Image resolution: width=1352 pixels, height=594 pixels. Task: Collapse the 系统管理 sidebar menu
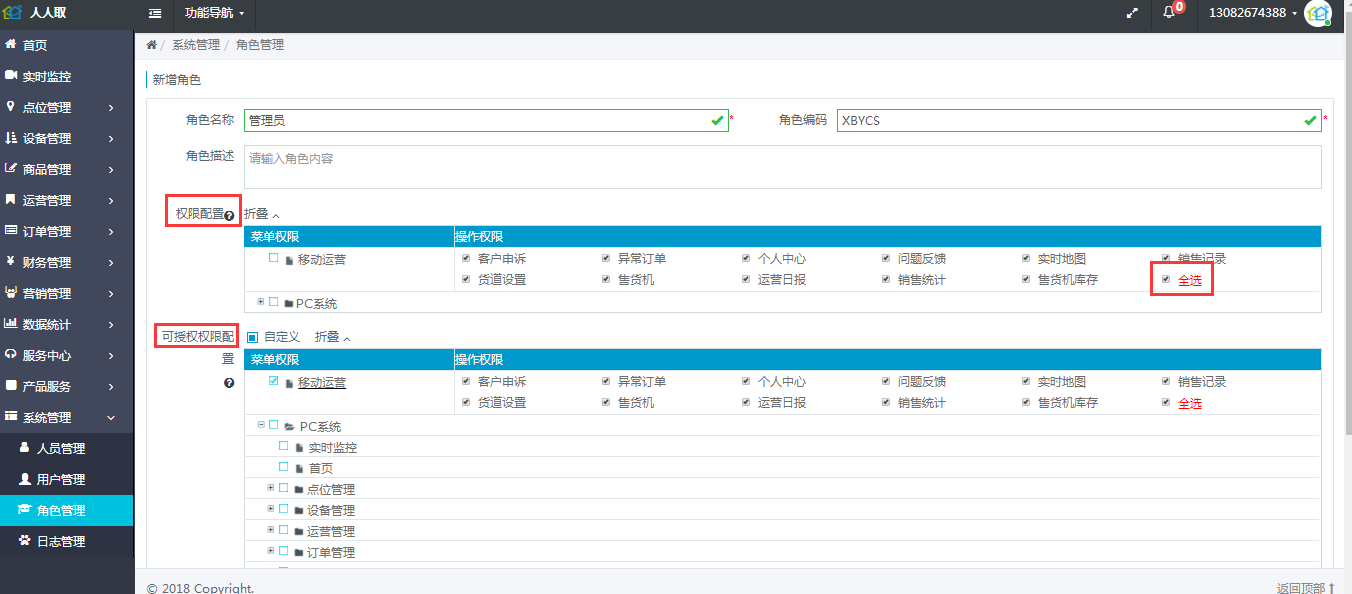coord(66,417)
